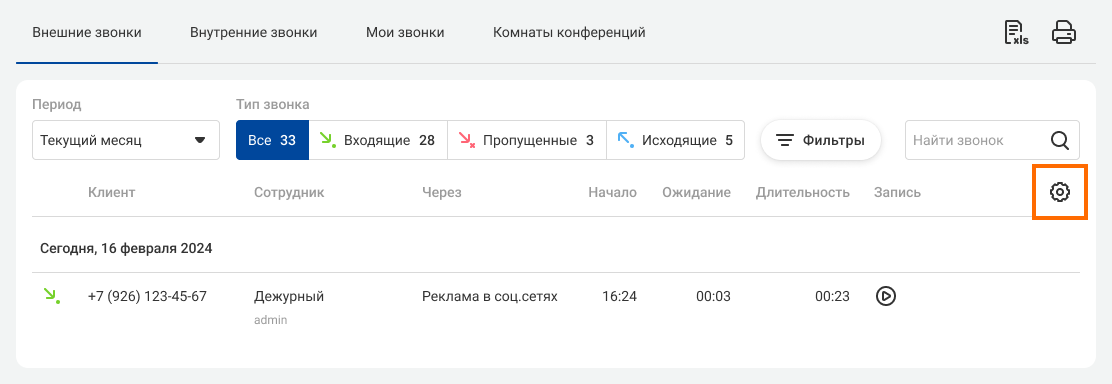Open table column settings gear
This screenshot has width=1112, height=384.
[1060, 192]
